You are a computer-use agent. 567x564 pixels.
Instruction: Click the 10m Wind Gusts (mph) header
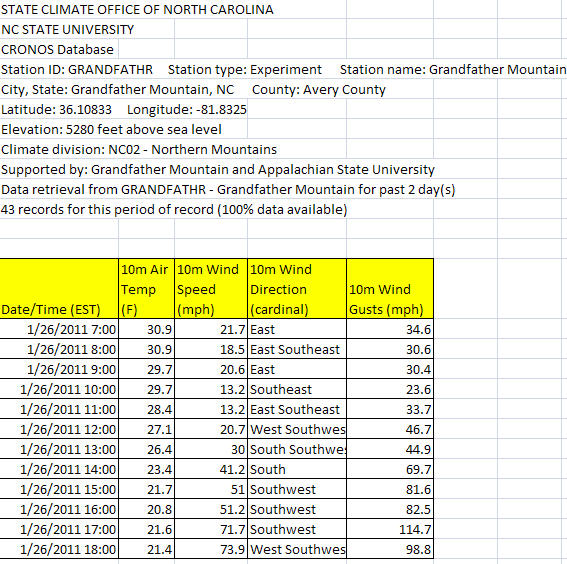390,289
